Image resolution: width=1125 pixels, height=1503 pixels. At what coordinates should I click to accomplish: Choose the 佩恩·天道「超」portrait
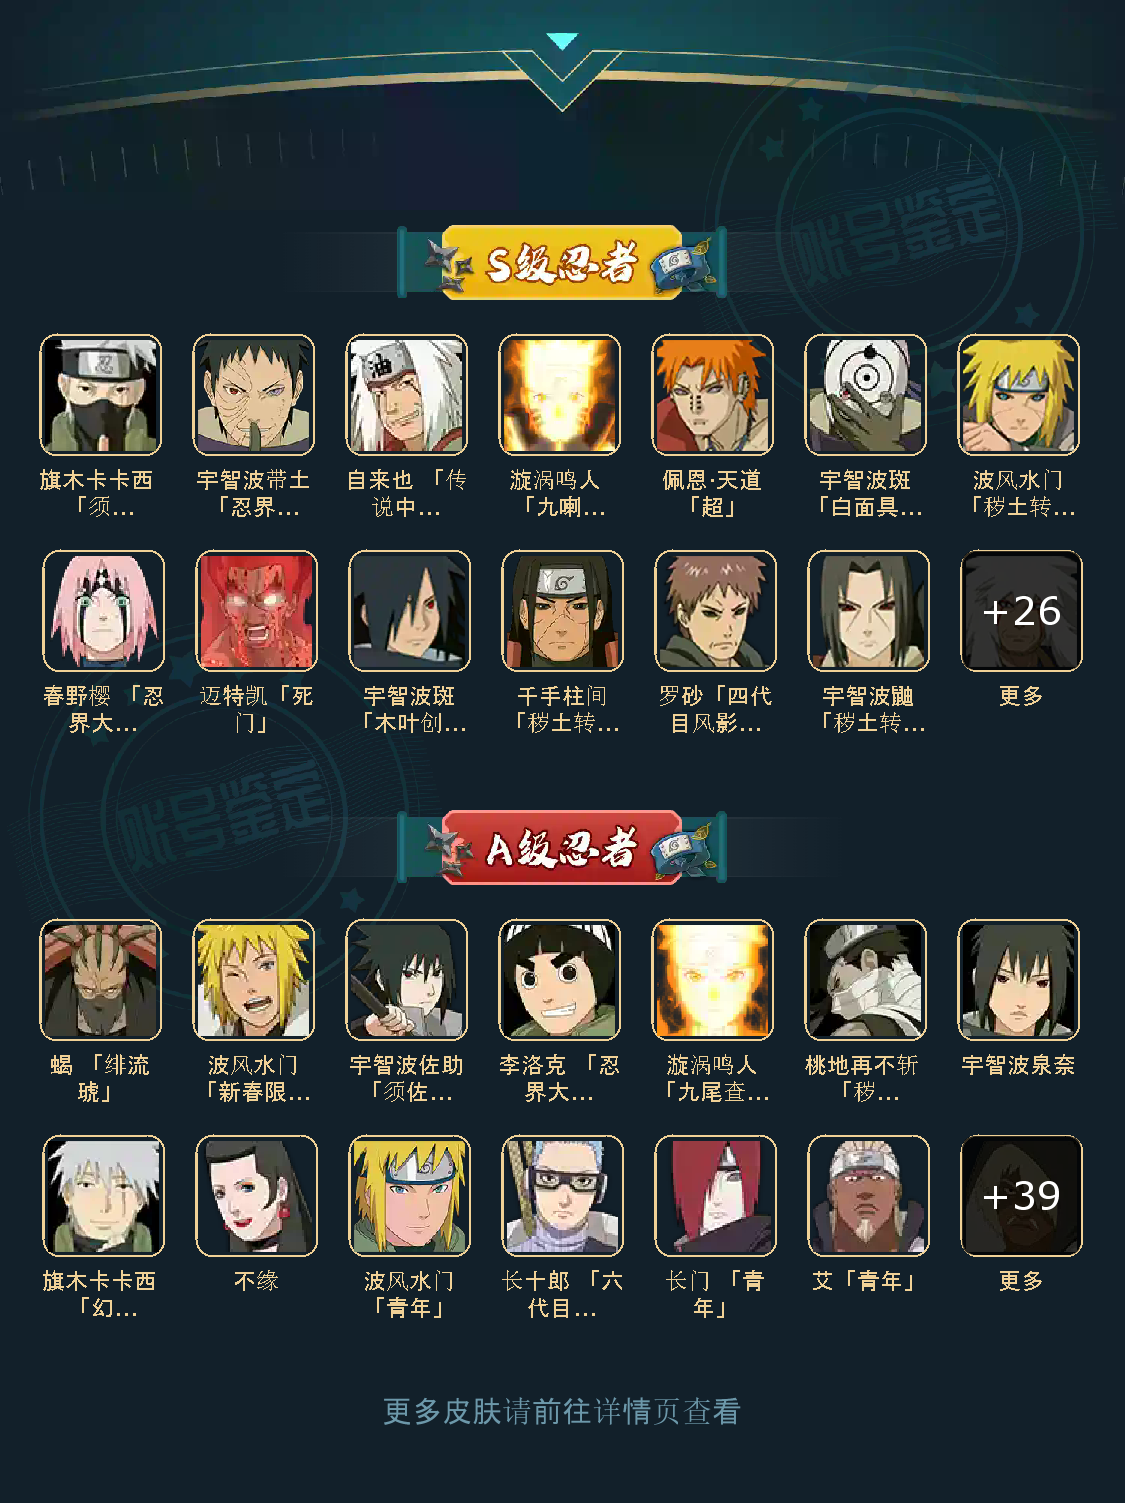pyautogui.click(x=712, y=395)
